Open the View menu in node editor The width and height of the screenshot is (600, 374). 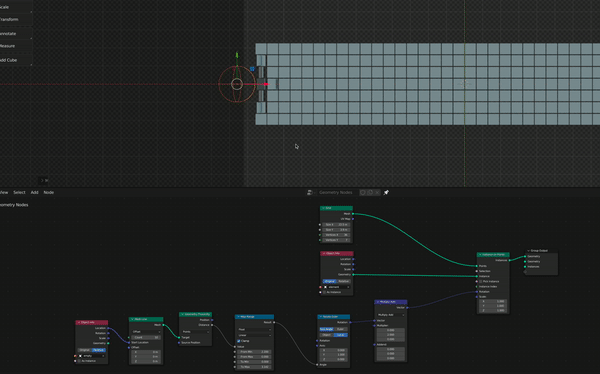click(x=4, y=193)
